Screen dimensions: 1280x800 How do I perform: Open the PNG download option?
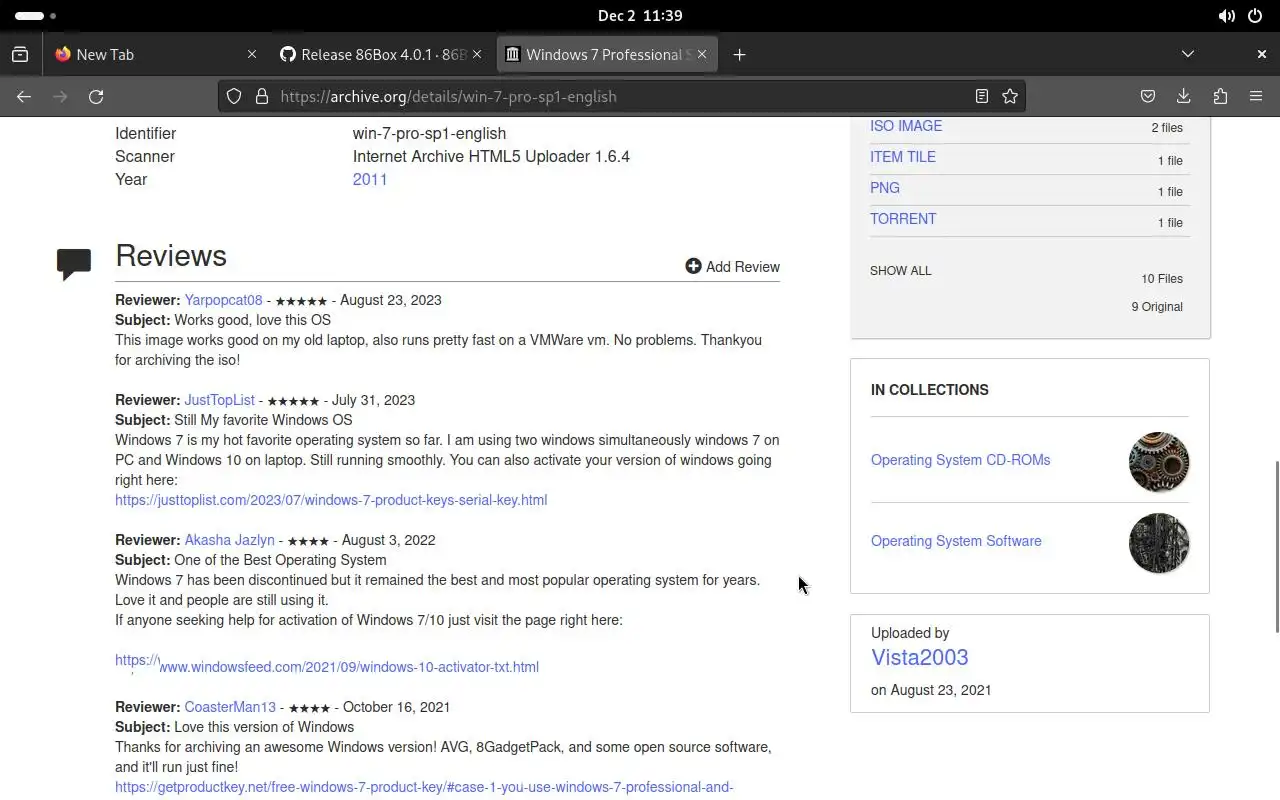pyautogui.click(x=885, y=188)
